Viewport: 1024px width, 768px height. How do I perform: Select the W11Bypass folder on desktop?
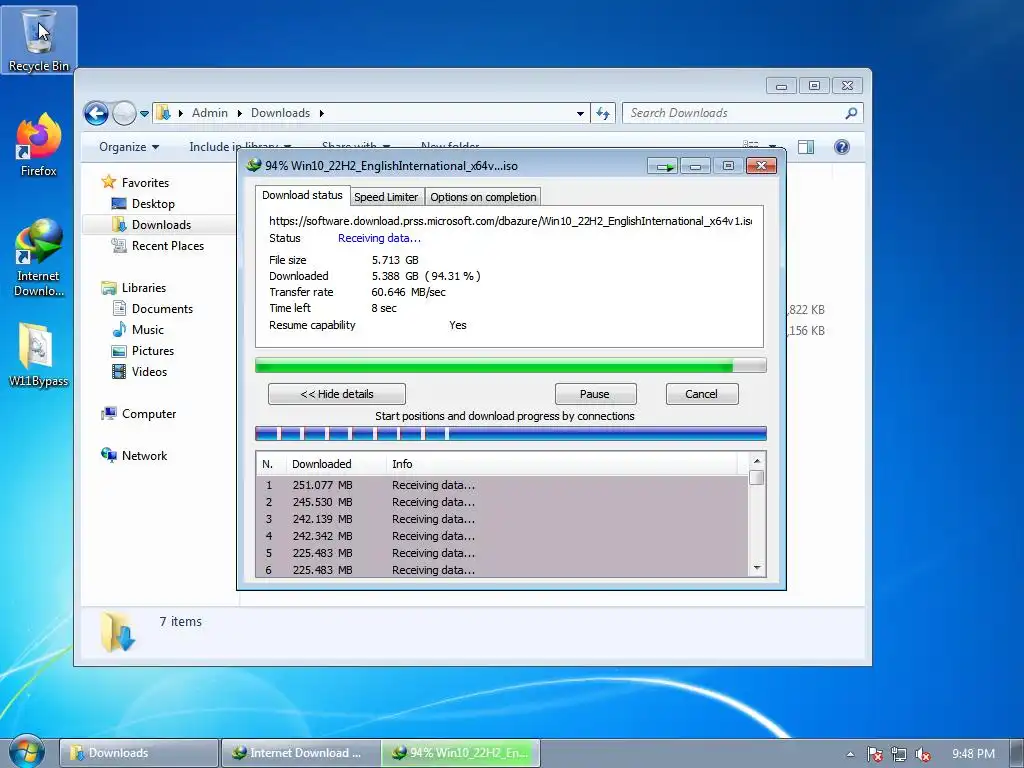point(39,355)
